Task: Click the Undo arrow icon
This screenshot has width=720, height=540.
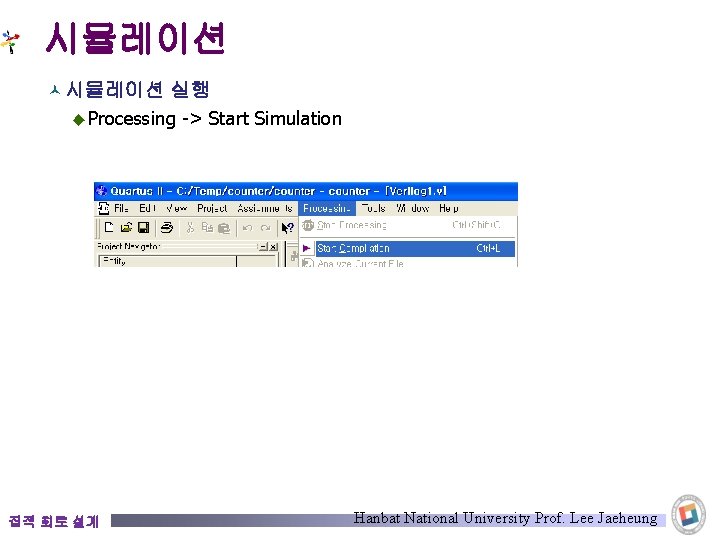Action: click(248, 228)
